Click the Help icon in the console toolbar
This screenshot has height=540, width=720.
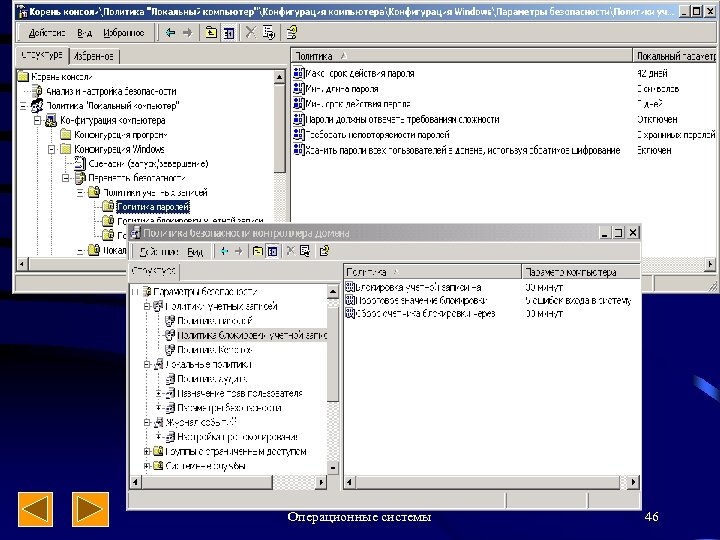[x=292, y=33]
